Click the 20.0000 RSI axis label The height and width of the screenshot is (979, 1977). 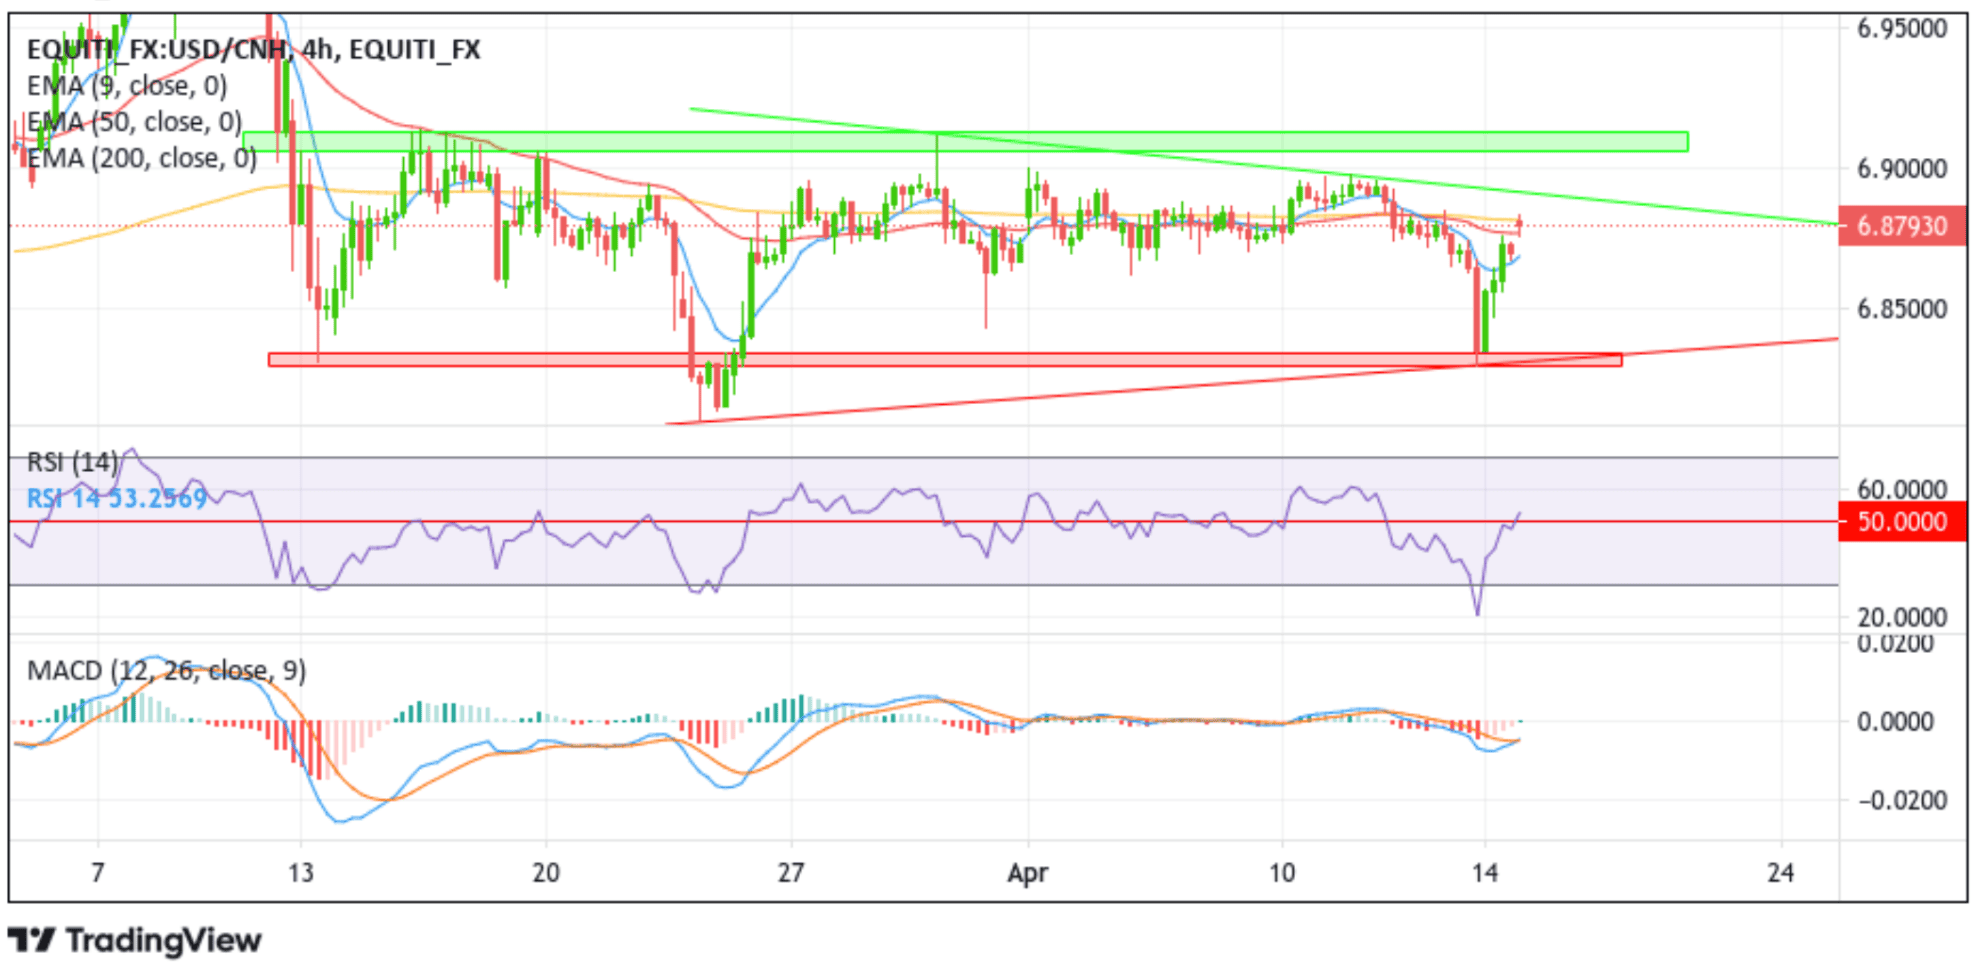(1902, 617)
